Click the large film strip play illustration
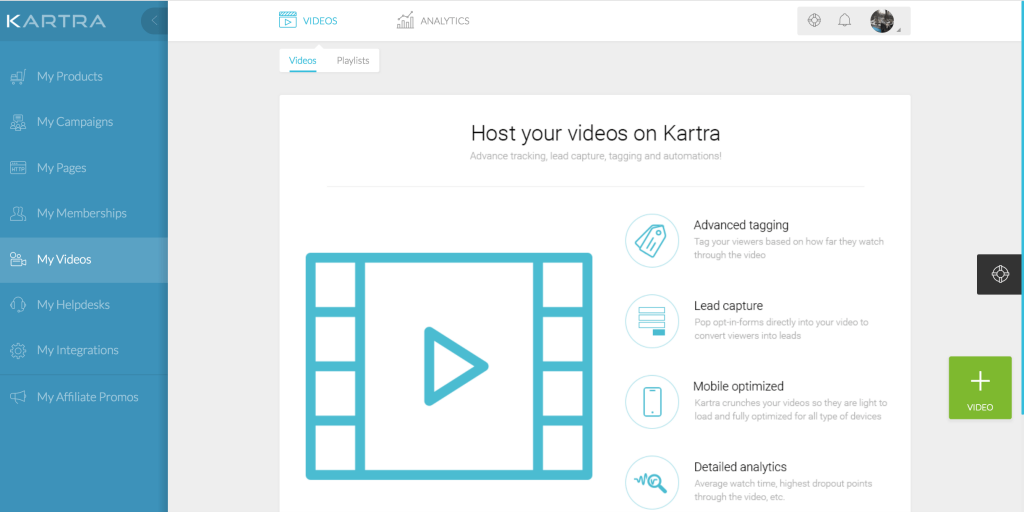Image resolution: width=1024 pixels, height=512 pixels. 449,366
